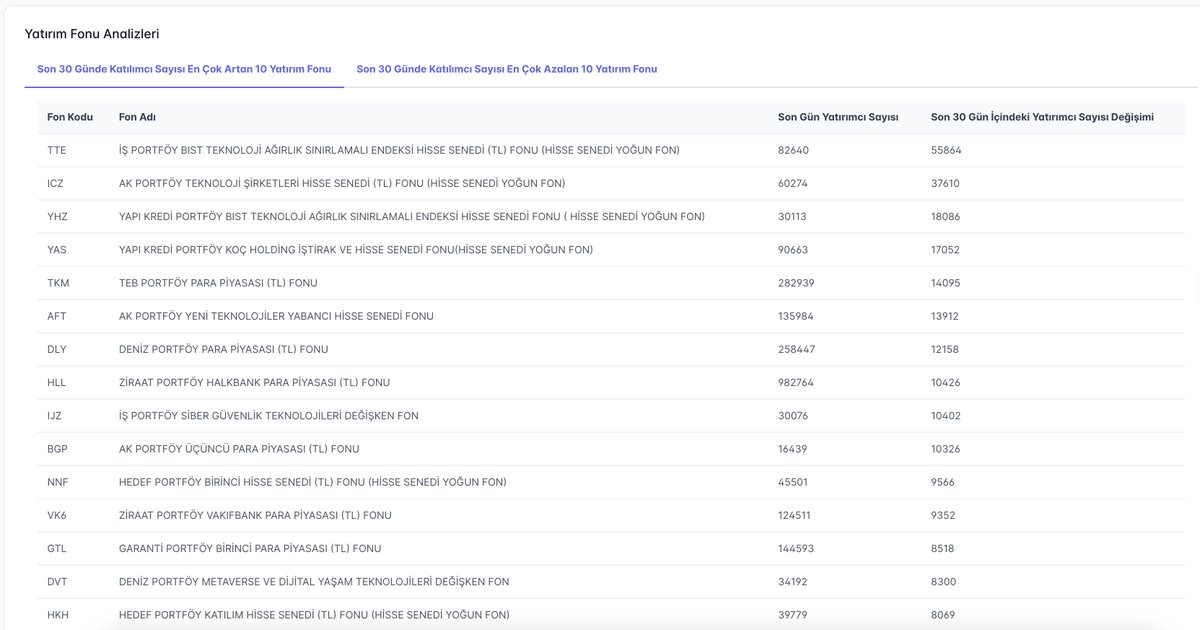Click fund name 'GARANTİ PORTFÖY BİRİNCİ PARA PİYASASI (TL) FONU'
Screen dimensions: 1200x630
pyautogui.click(x=250, y=548)
